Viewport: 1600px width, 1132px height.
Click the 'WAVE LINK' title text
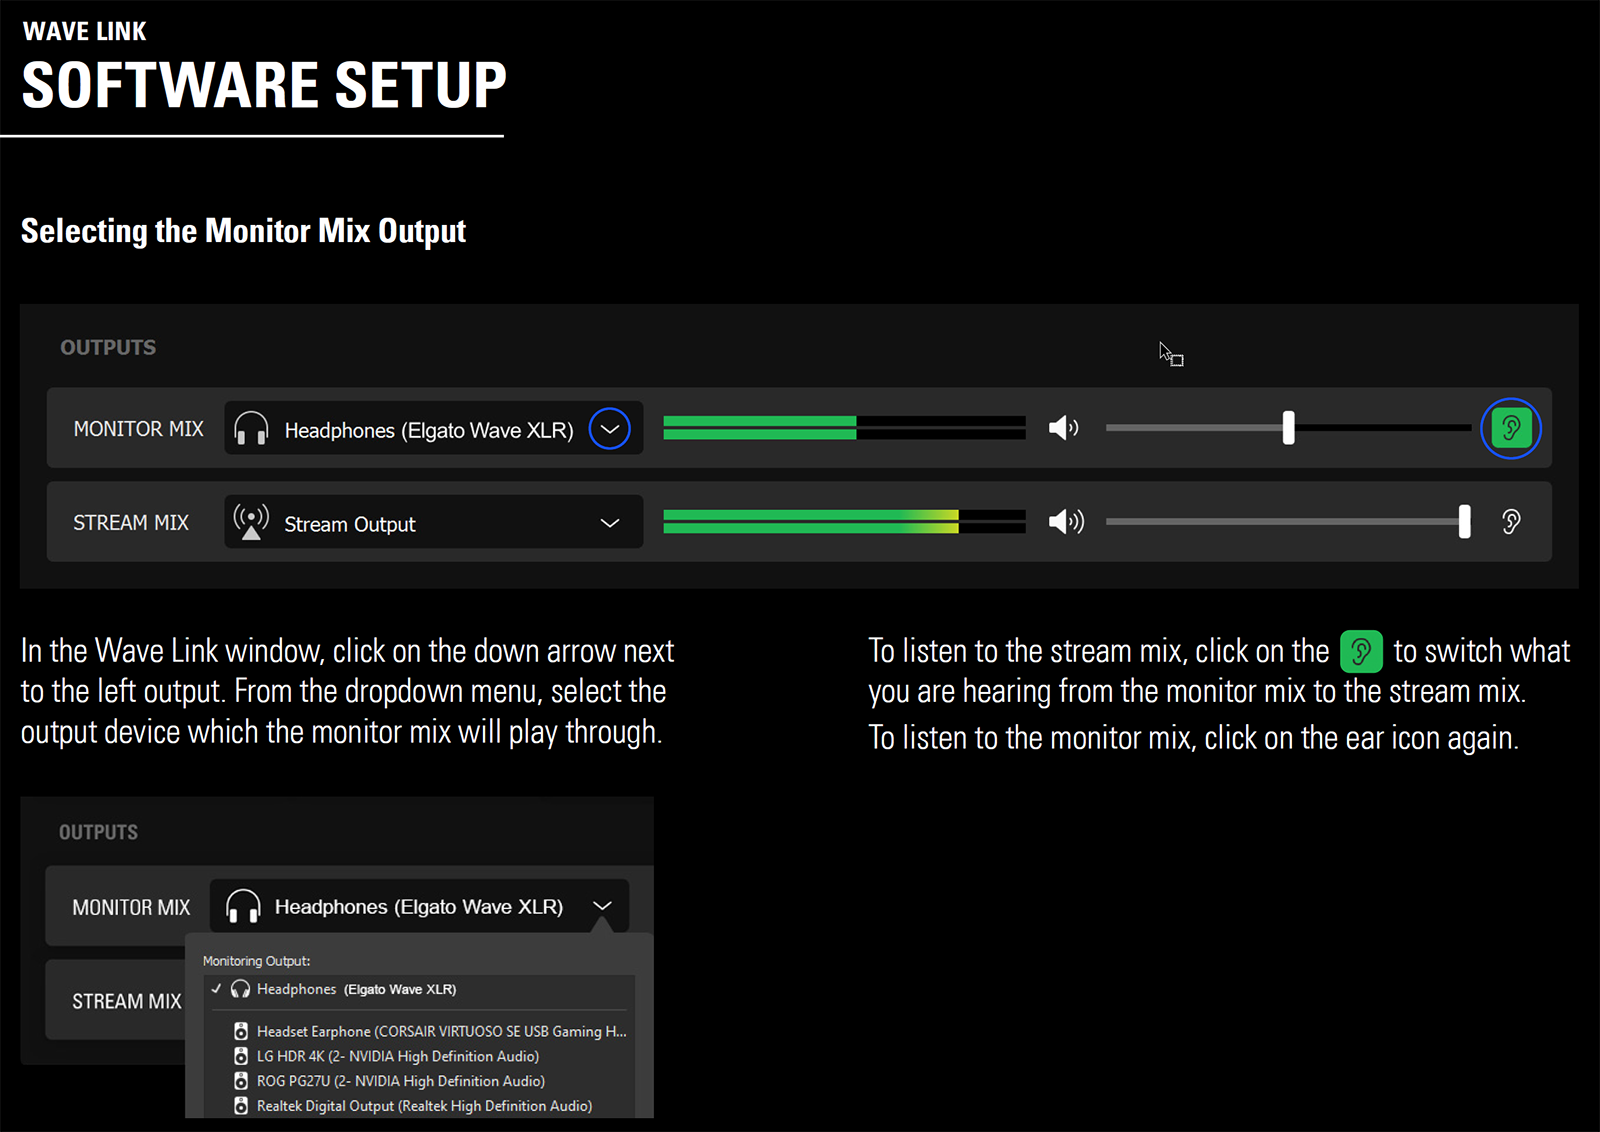85,32
